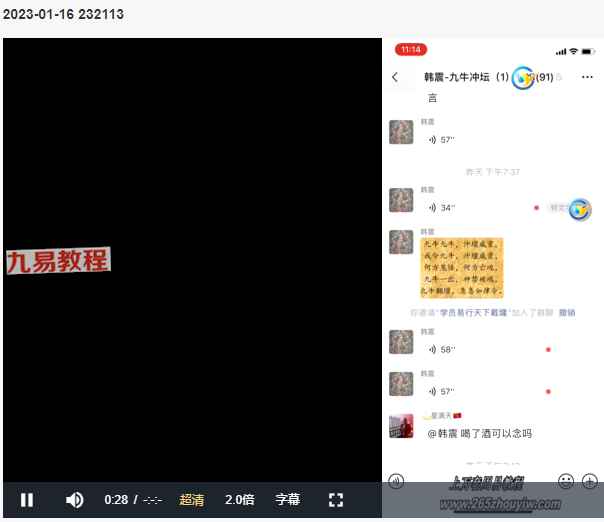The image size is (604, 522).
Task: Tap the red 11:14 time pill
Action: tap(411, 49)
